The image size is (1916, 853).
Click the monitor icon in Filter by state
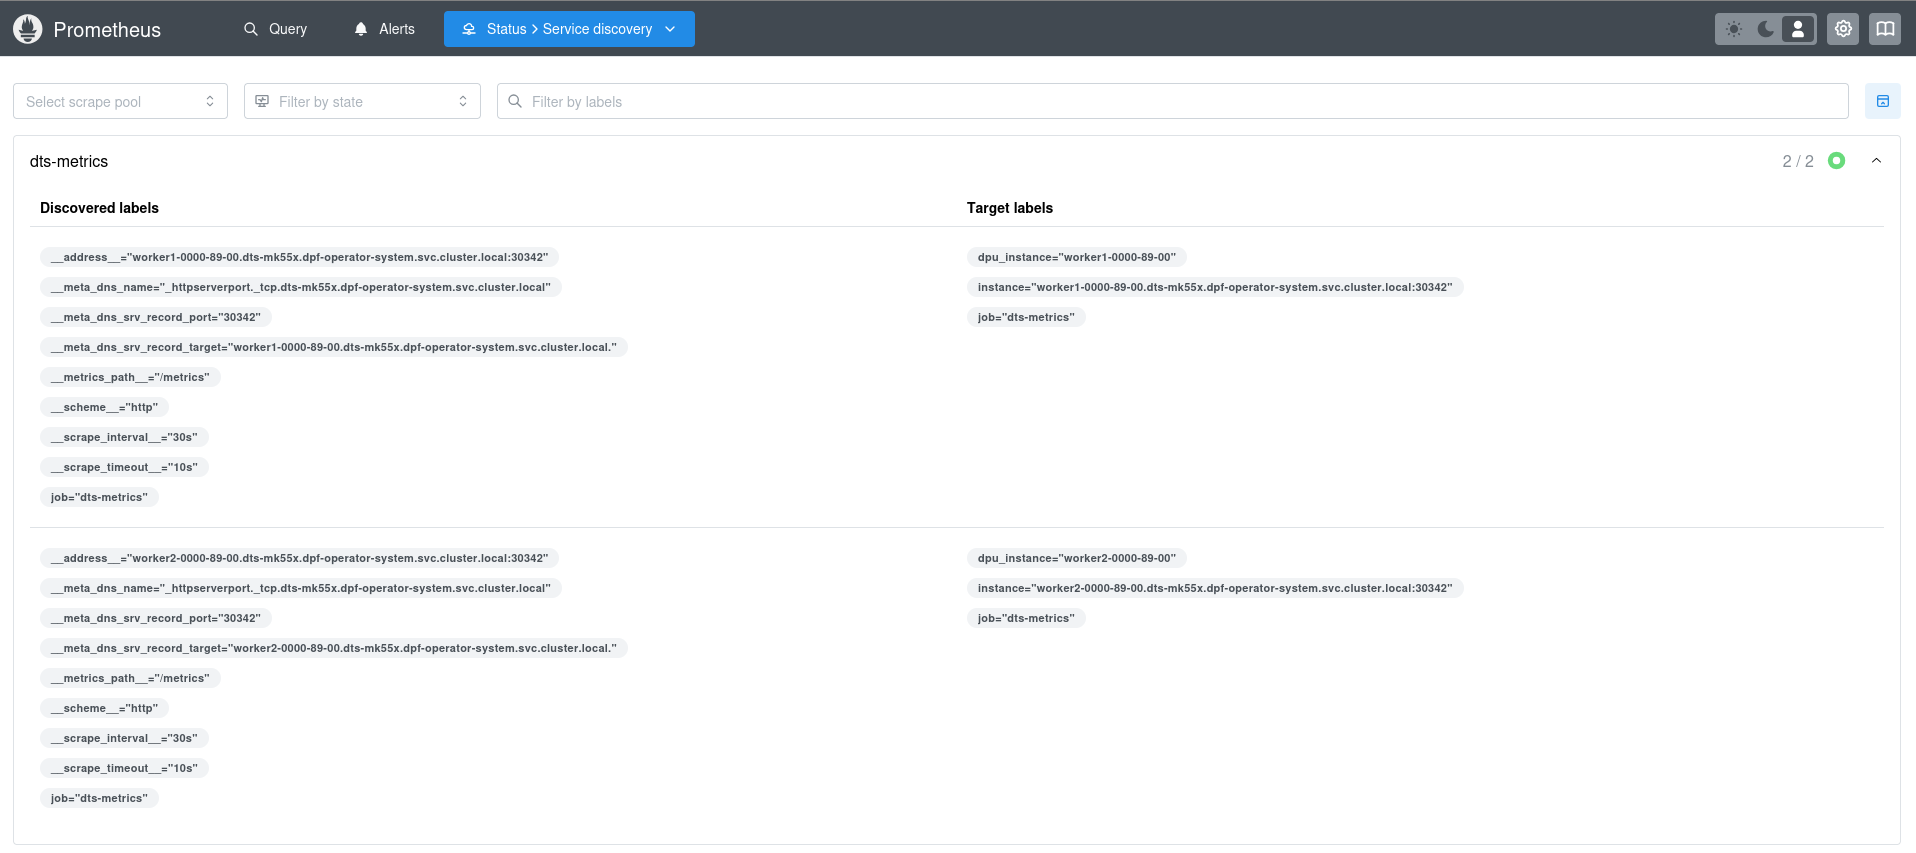click(x=262, y=101)
